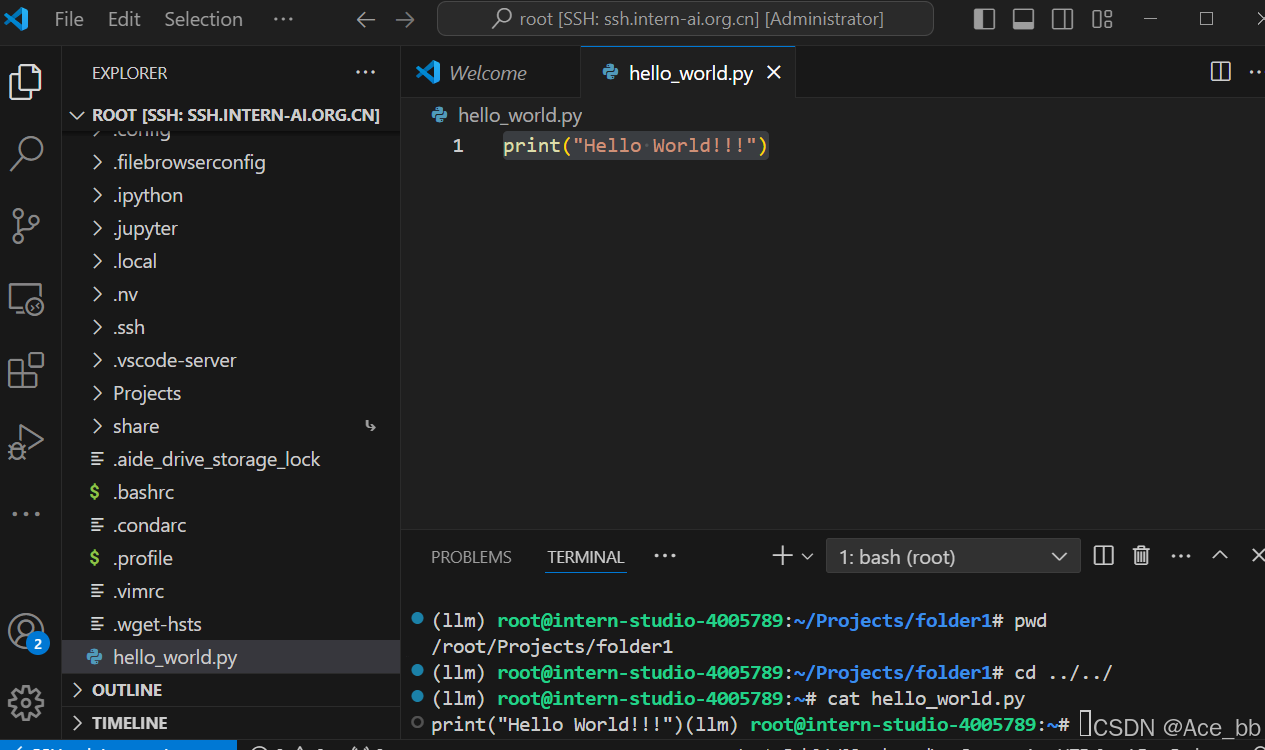The height and width of the screenshot is (750, 1265).
Task: Open the .condarc file
Action: tap(231, 525)
